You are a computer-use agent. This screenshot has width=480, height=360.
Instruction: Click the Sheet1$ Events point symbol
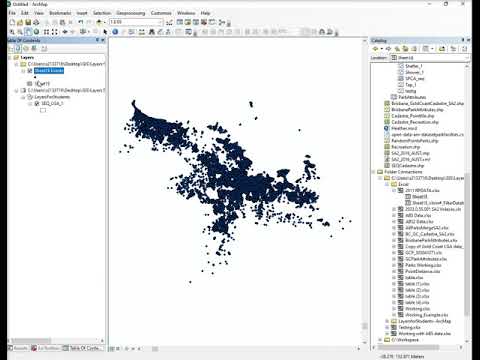[x=35, y=77]
